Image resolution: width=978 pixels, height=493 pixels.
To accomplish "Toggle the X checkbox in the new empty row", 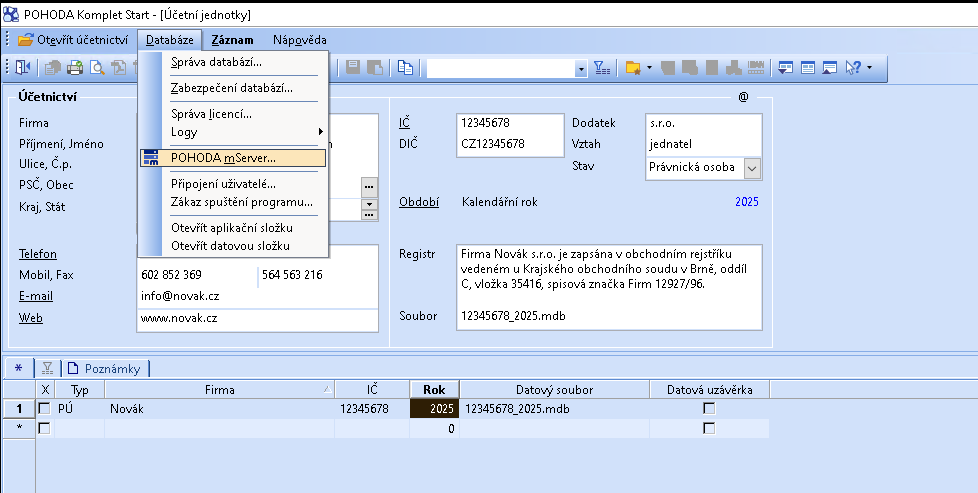I will pos(44,429).
